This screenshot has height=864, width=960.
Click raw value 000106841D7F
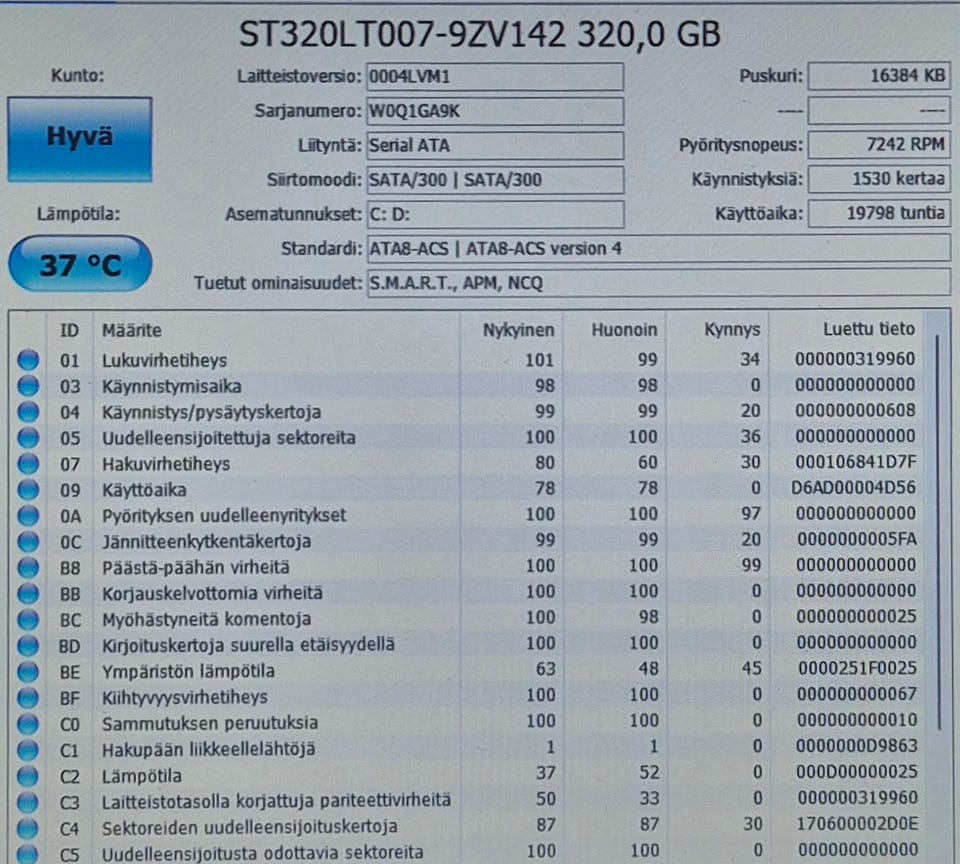click(855, 462)
